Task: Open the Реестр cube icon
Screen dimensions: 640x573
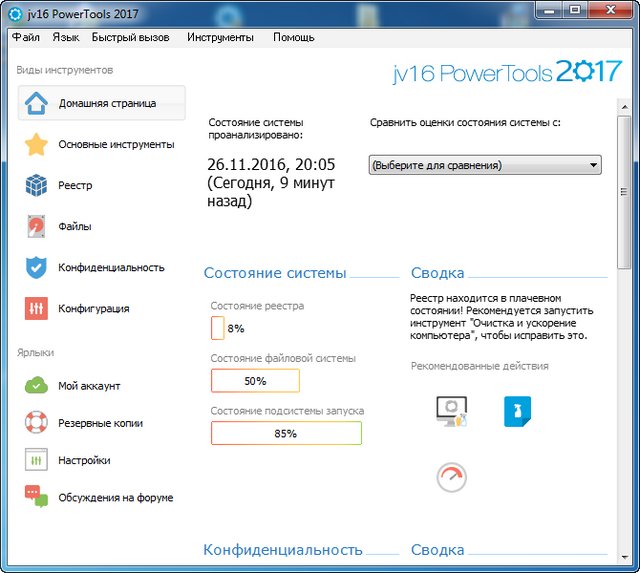Action: point(36,185)
